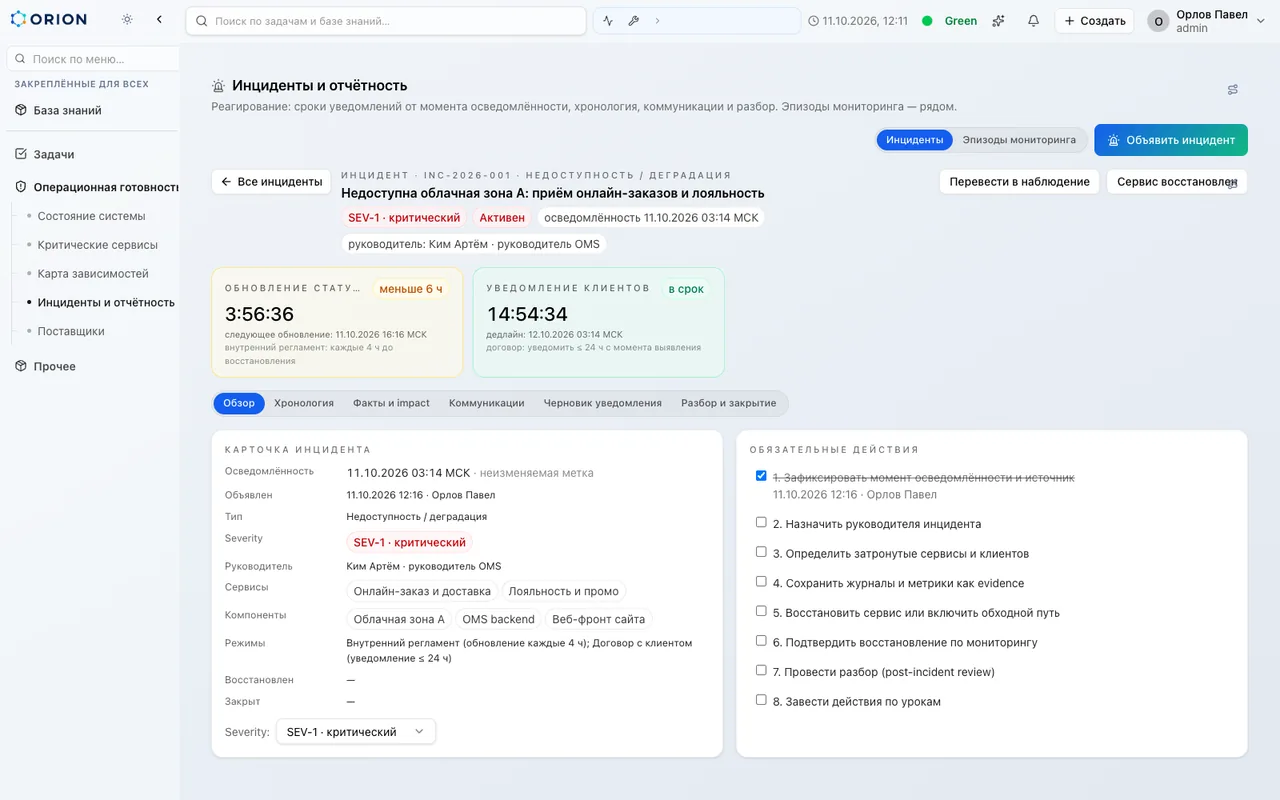Screen dimensions: 1280x800
Task: Open Состояние системы in sidebar
Action: pos(92,216)
